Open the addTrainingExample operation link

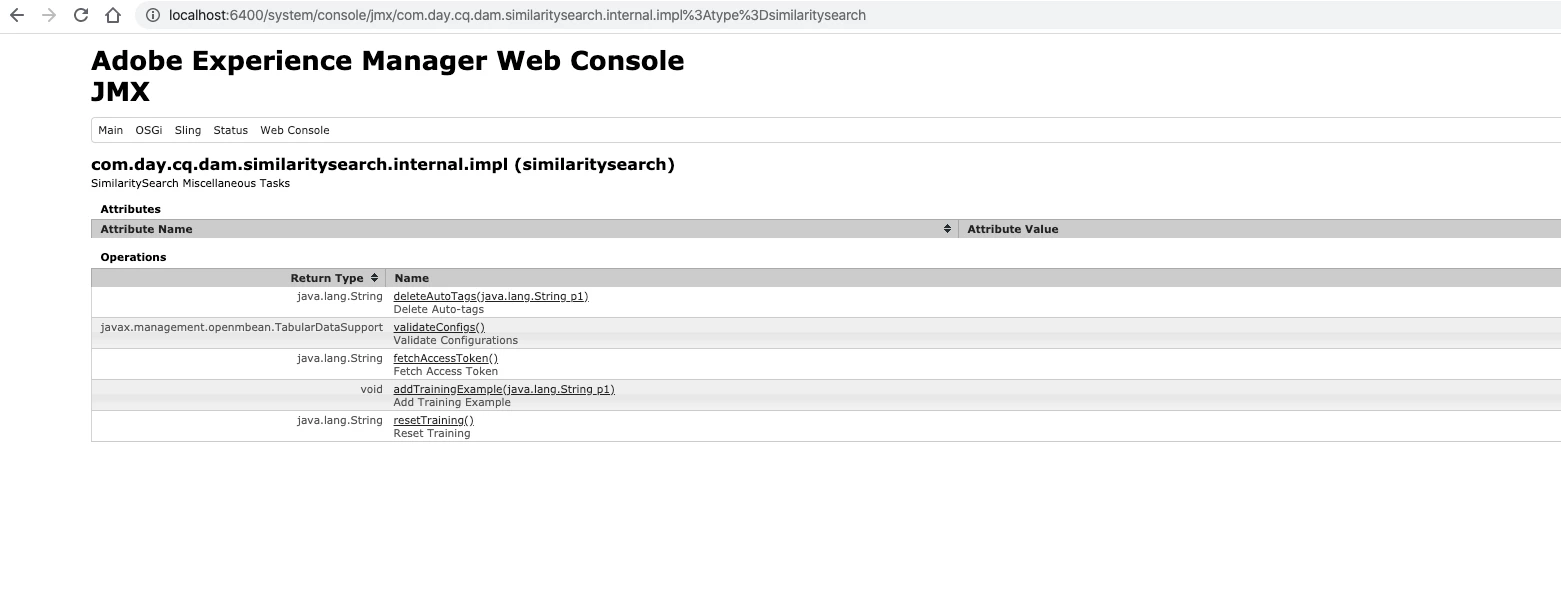[504, 389]
